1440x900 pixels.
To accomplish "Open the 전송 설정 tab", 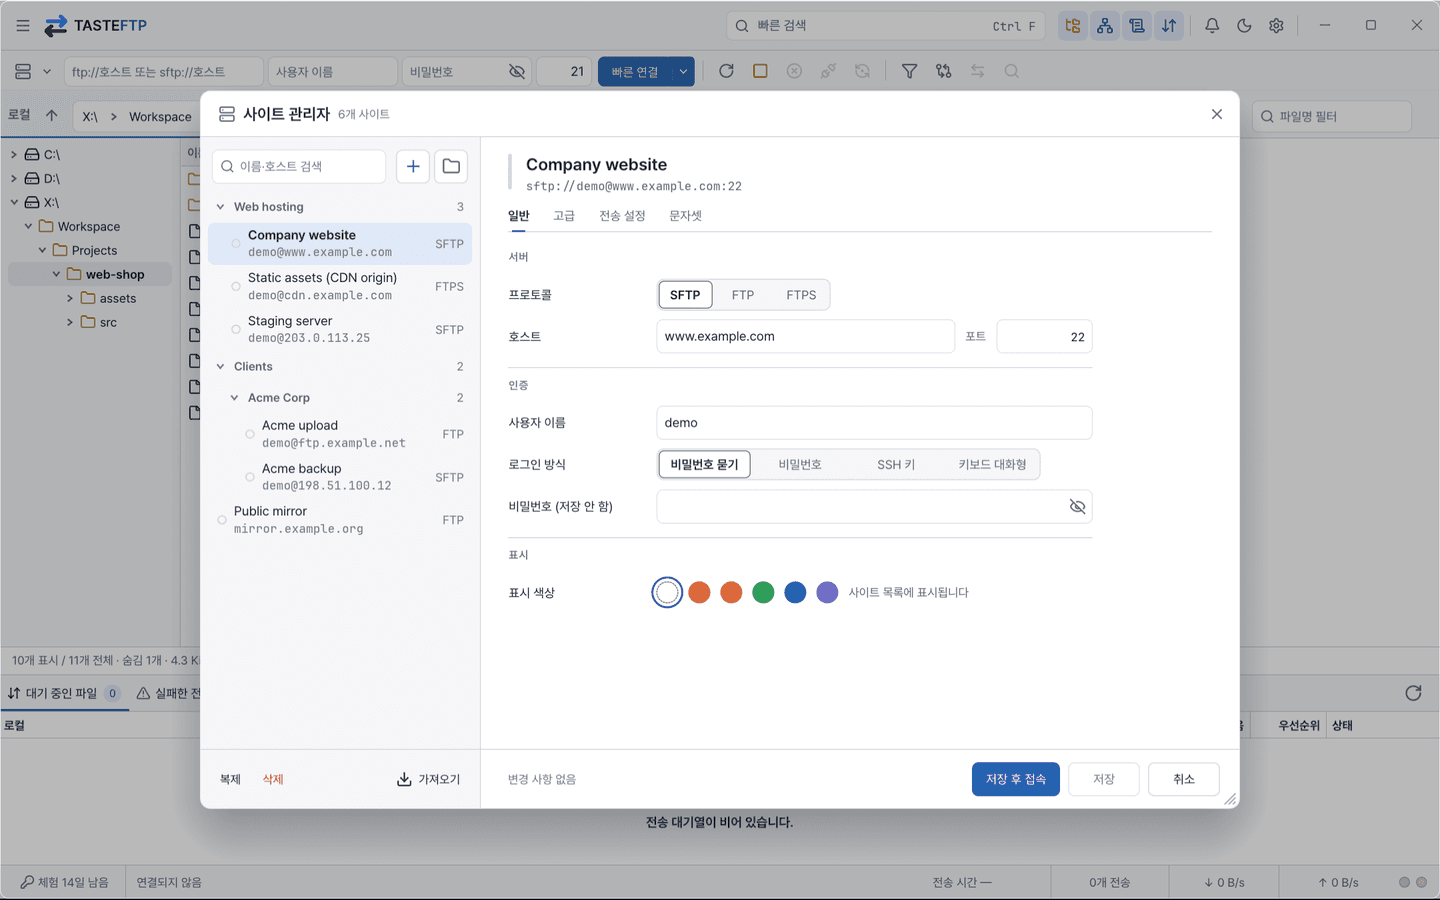I will click(622, 216).
